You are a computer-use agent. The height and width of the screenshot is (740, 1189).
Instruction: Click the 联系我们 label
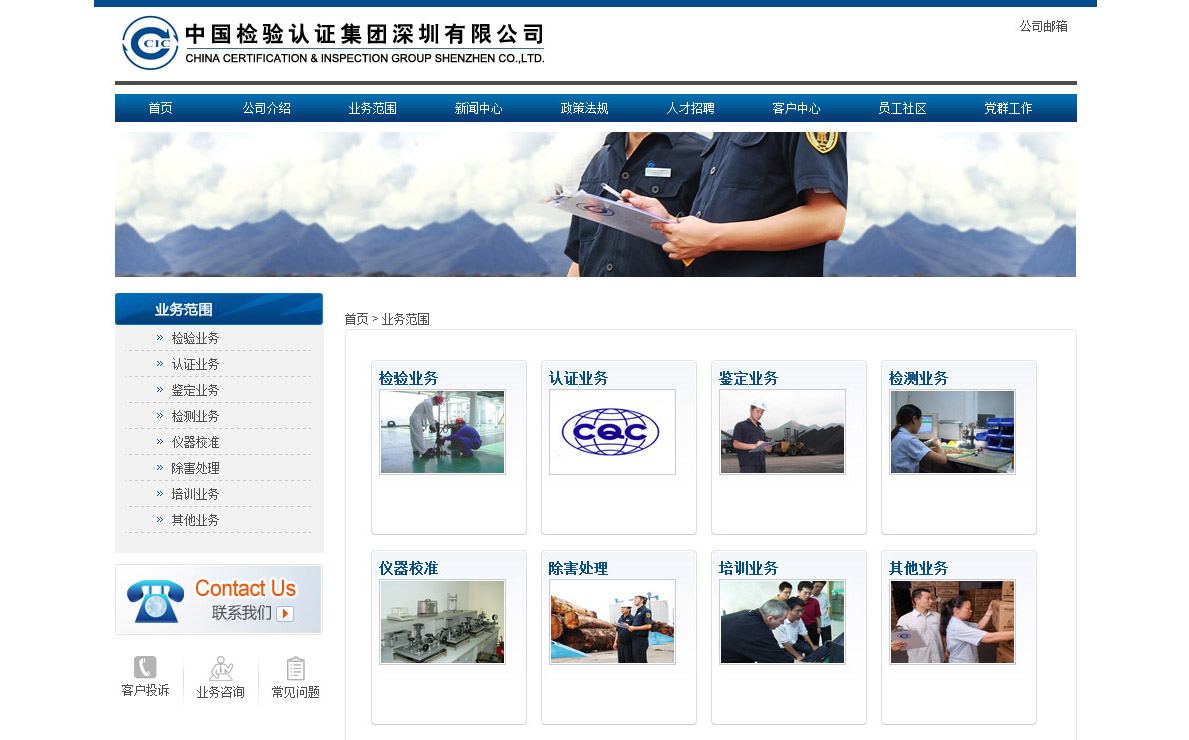tap(241, 613)
